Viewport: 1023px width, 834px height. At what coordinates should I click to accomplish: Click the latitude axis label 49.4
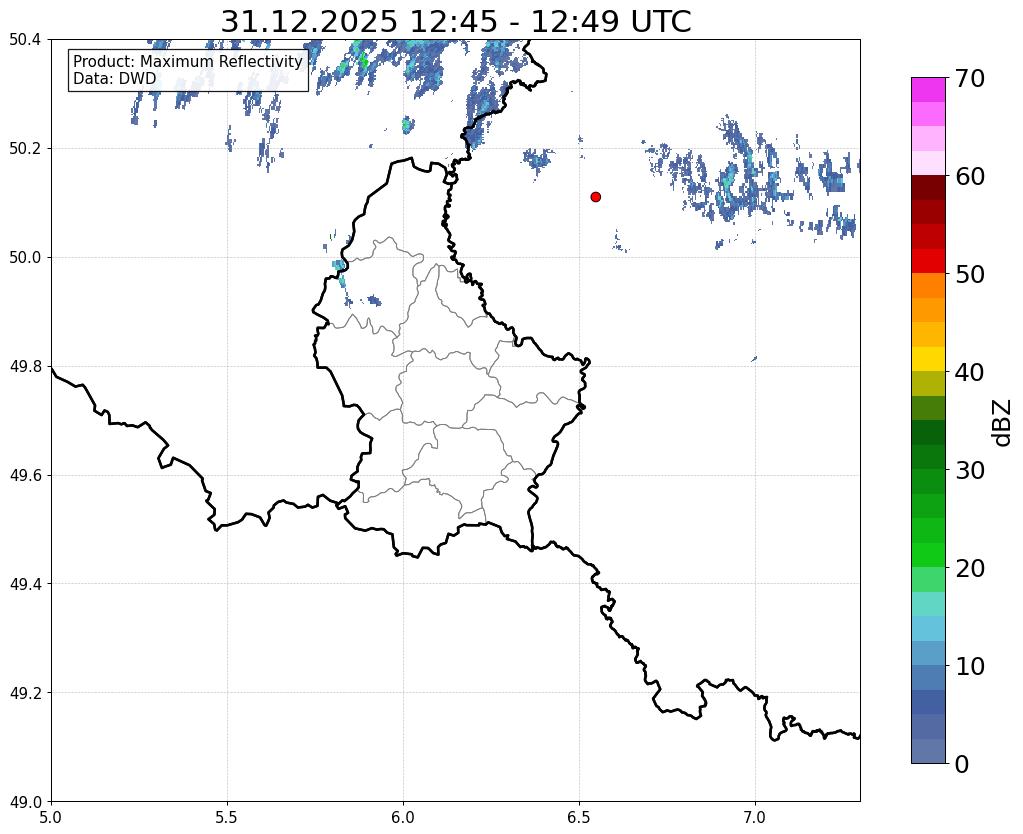[x=25, y=584]
